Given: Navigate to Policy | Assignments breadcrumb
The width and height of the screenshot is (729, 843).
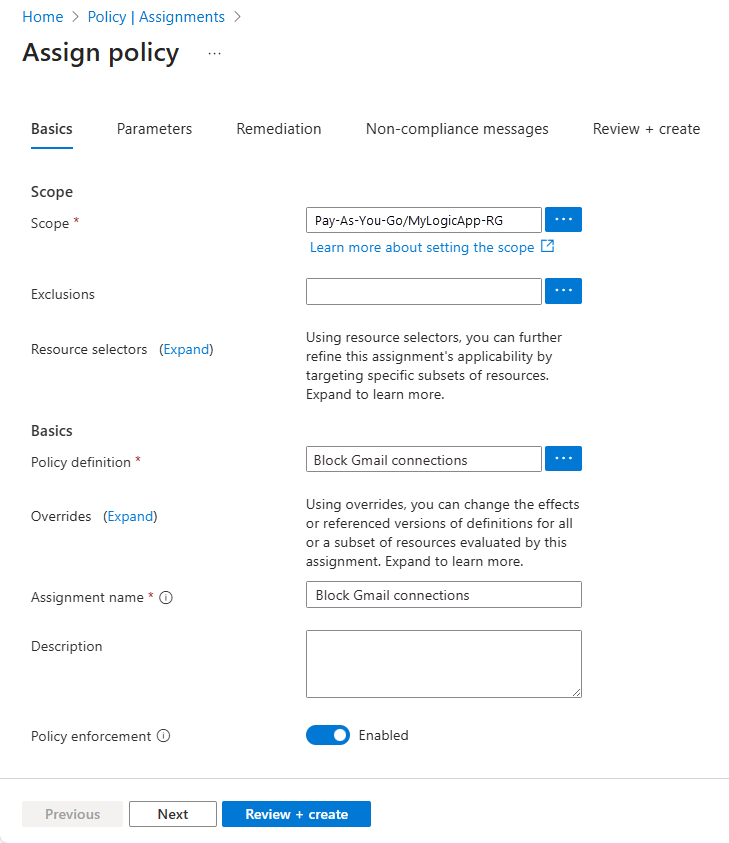Looking at the screenshot, I should (x=156, y=16).
